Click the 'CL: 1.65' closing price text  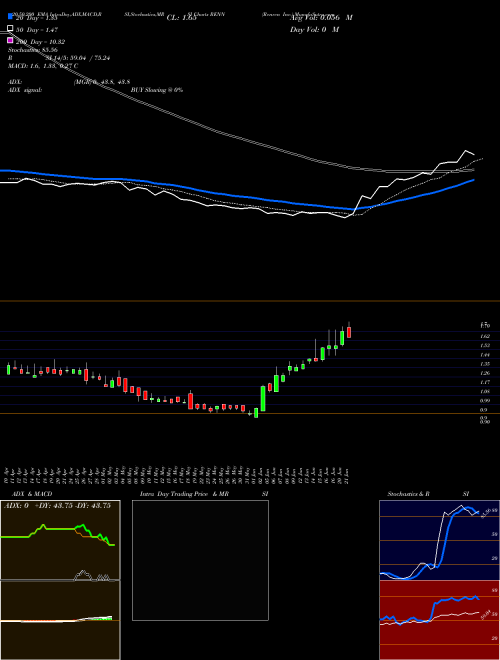(x=182, y=18)
